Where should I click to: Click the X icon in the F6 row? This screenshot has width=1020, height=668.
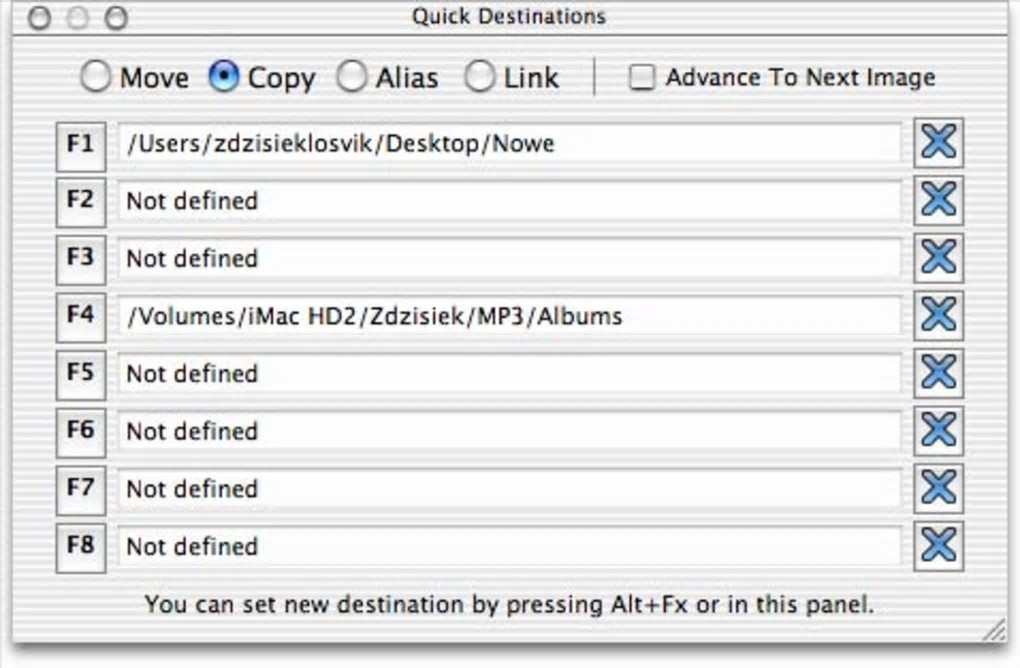click(x=938, y=431)
